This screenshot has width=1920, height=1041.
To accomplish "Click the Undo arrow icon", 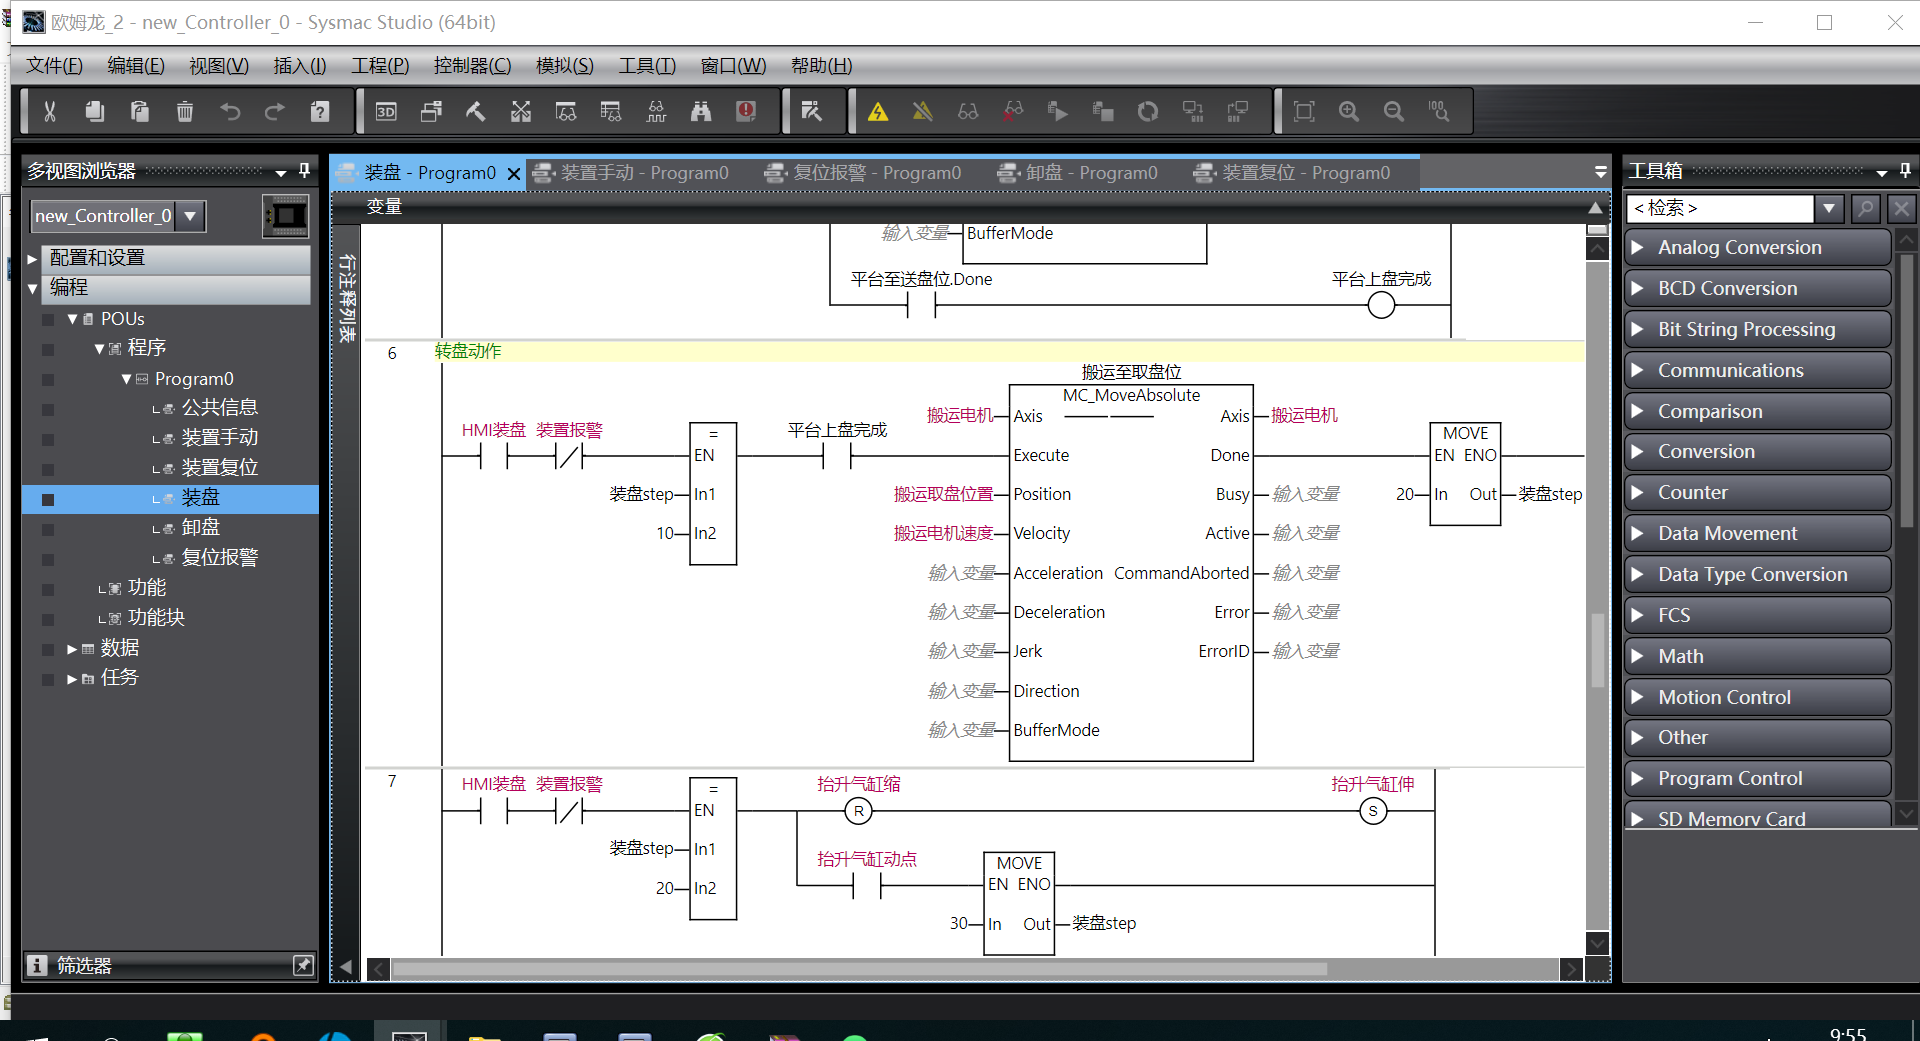I will [230, 111].
